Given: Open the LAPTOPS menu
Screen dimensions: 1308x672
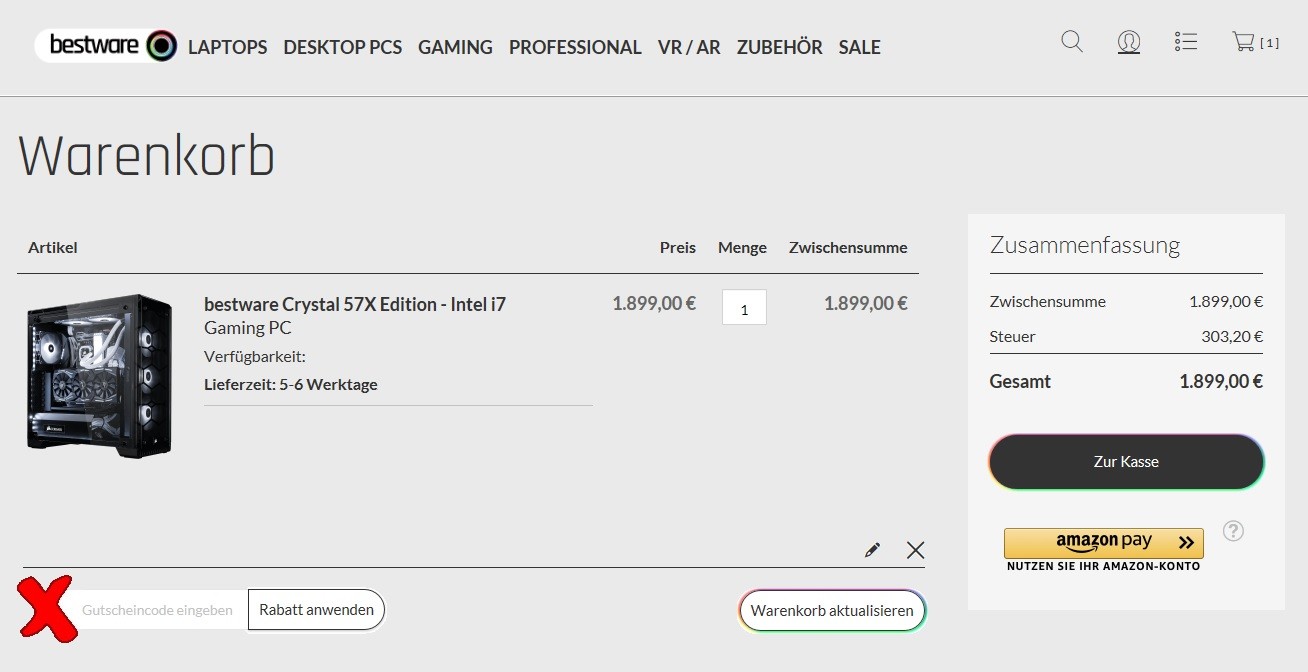Looking at the screenshot, I should 227,47.
